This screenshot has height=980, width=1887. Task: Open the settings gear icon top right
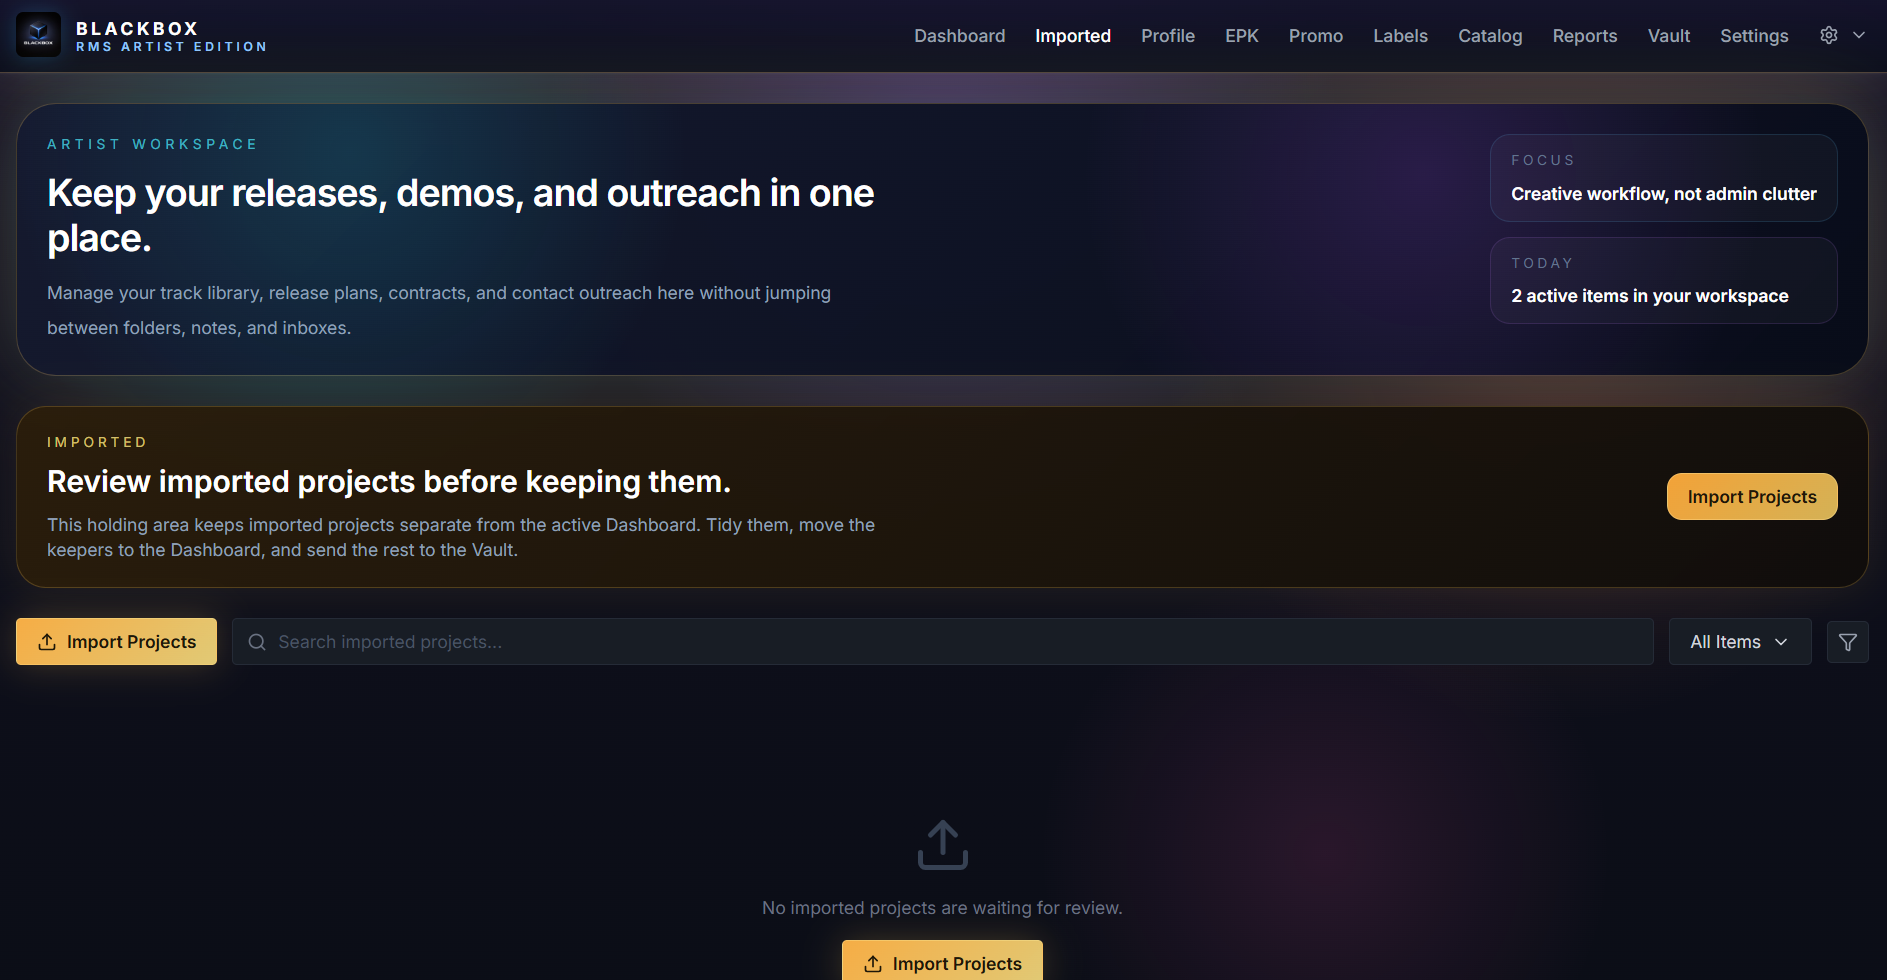(1829, 35)
